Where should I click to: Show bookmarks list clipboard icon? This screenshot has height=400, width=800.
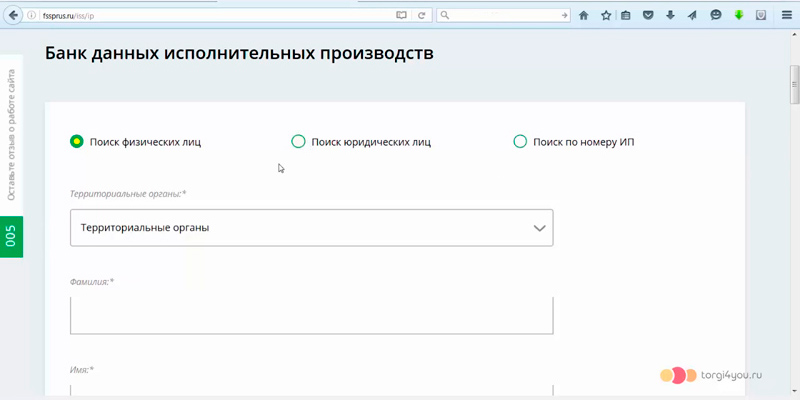tap(626, 16)
